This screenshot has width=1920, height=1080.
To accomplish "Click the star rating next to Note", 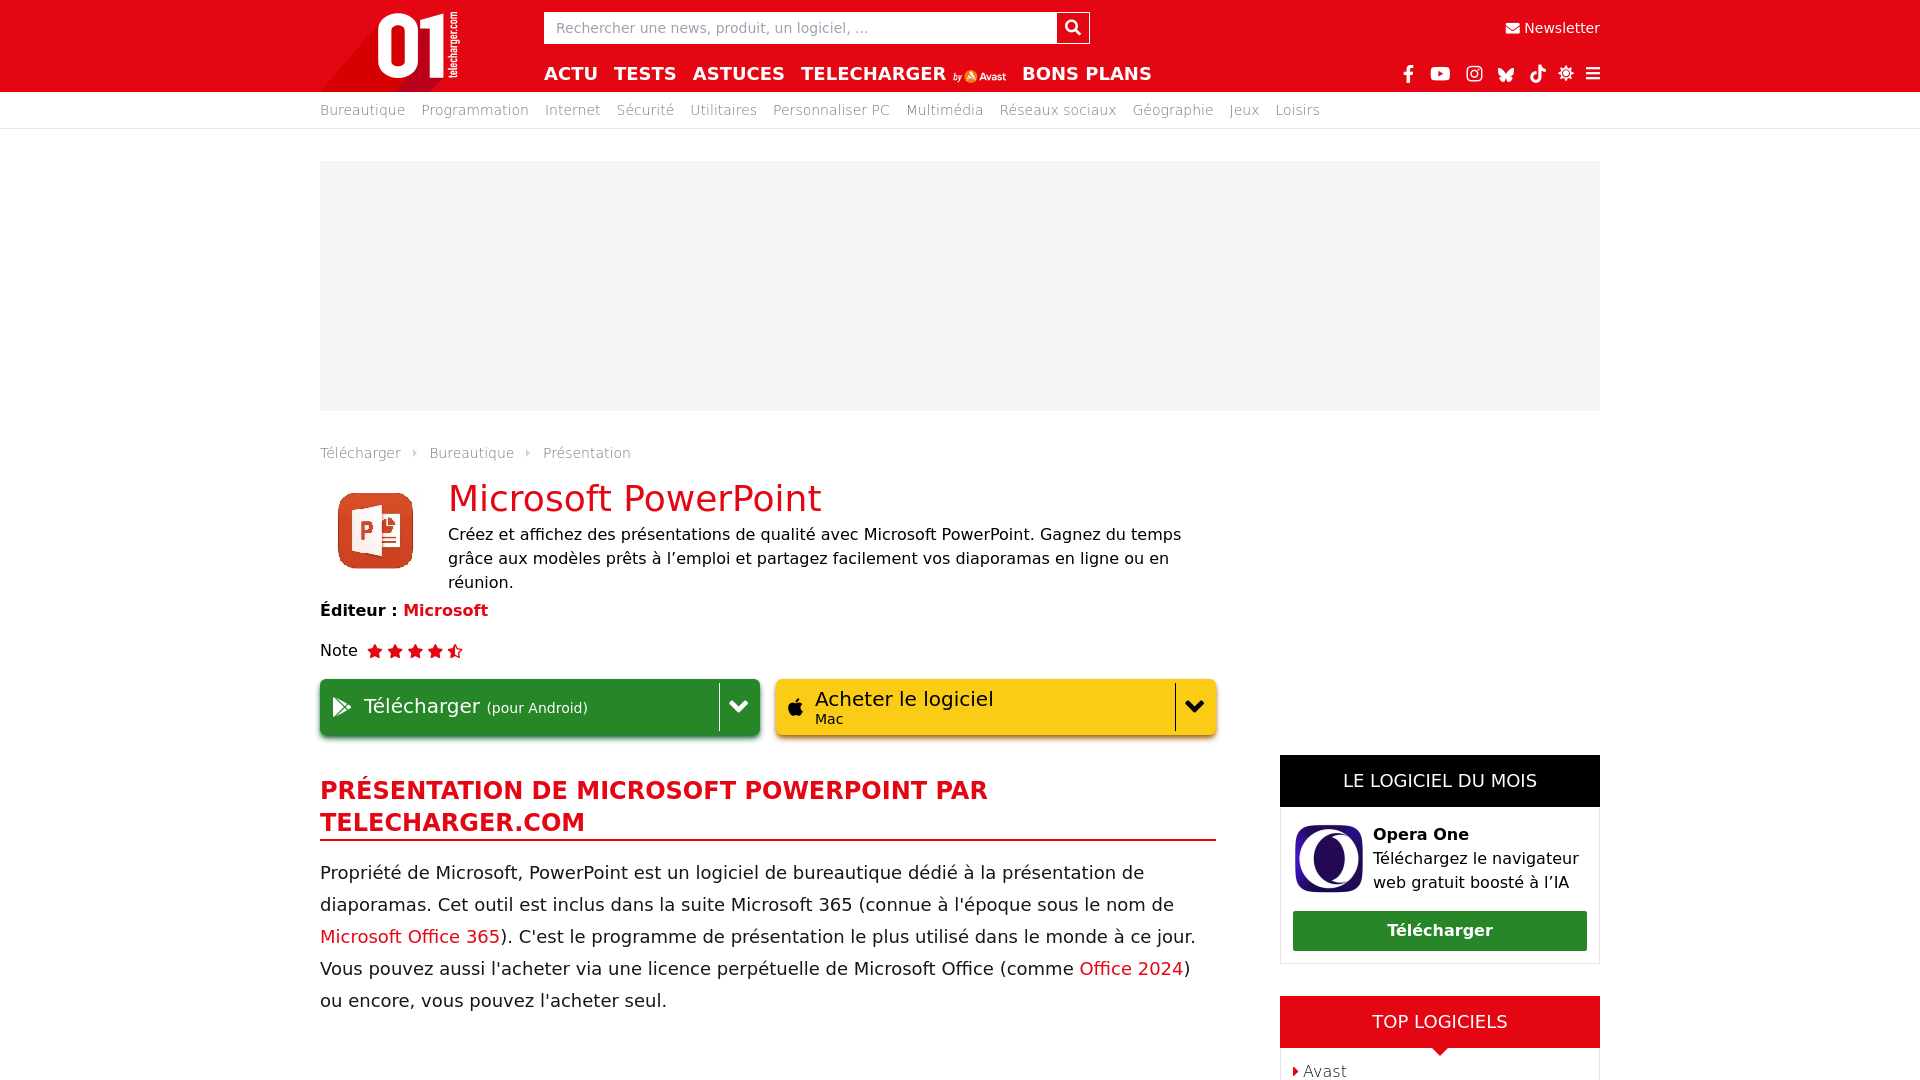I will (415, 651).
